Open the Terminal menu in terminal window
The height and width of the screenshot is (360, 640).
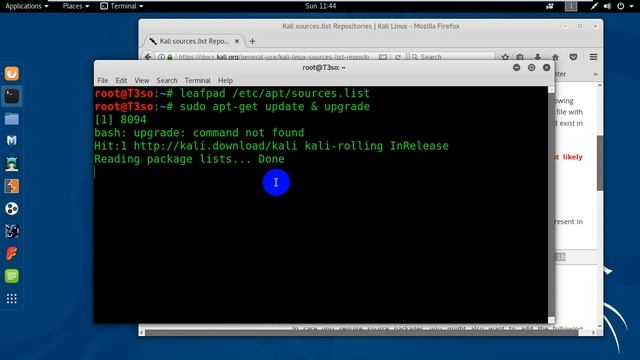198,80
